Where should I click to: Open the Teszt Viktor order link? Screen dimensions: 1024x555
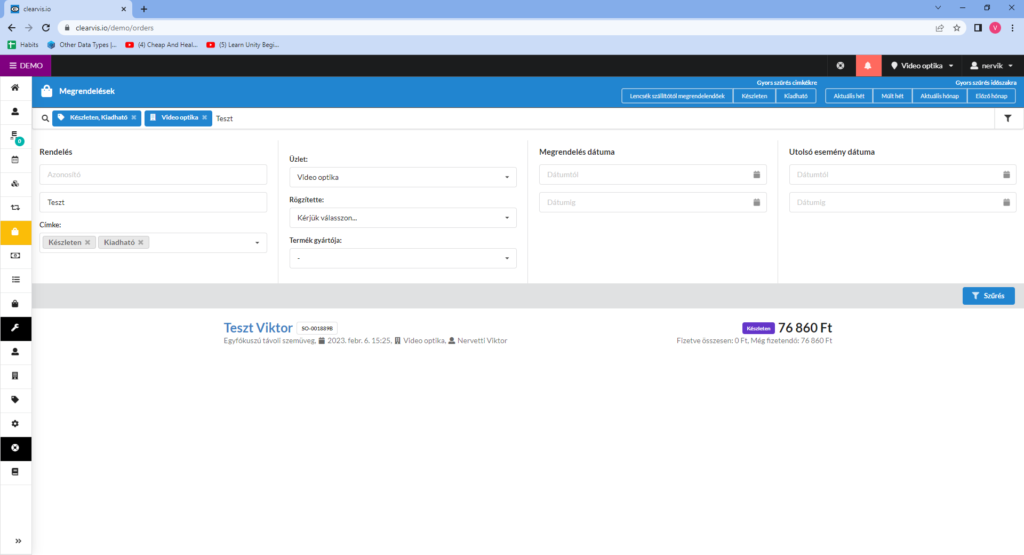[x=258, y=328]
